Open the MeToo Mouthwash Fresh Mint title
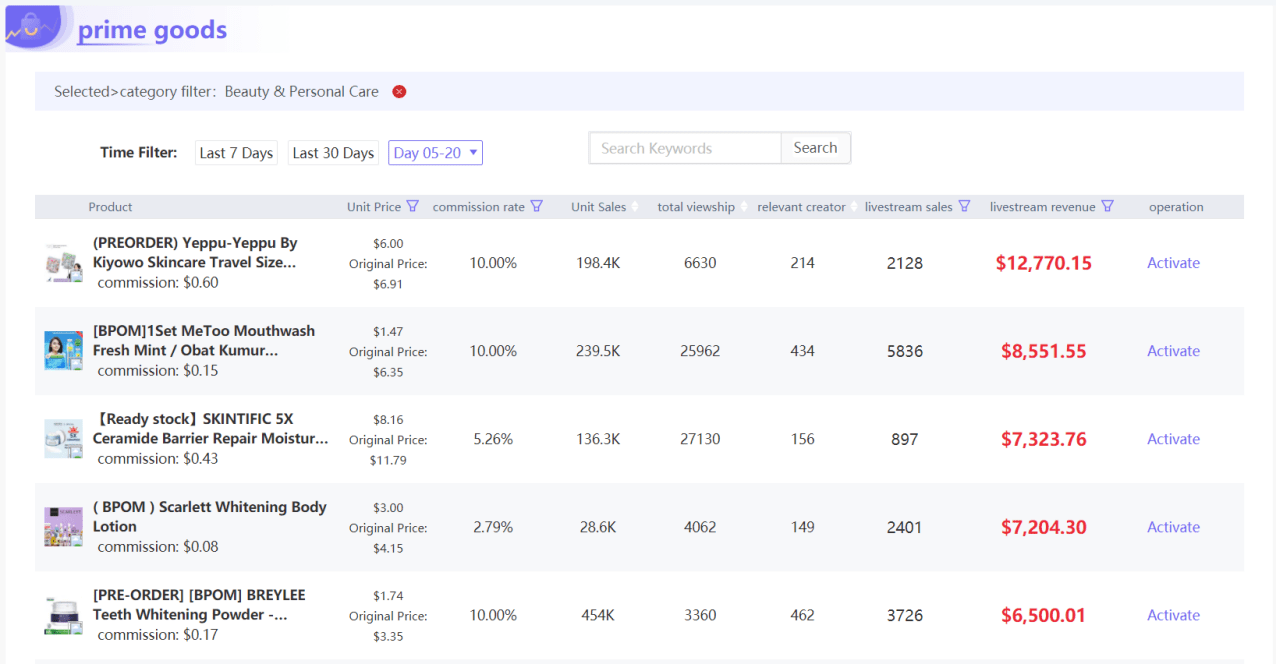 [204, 341]
